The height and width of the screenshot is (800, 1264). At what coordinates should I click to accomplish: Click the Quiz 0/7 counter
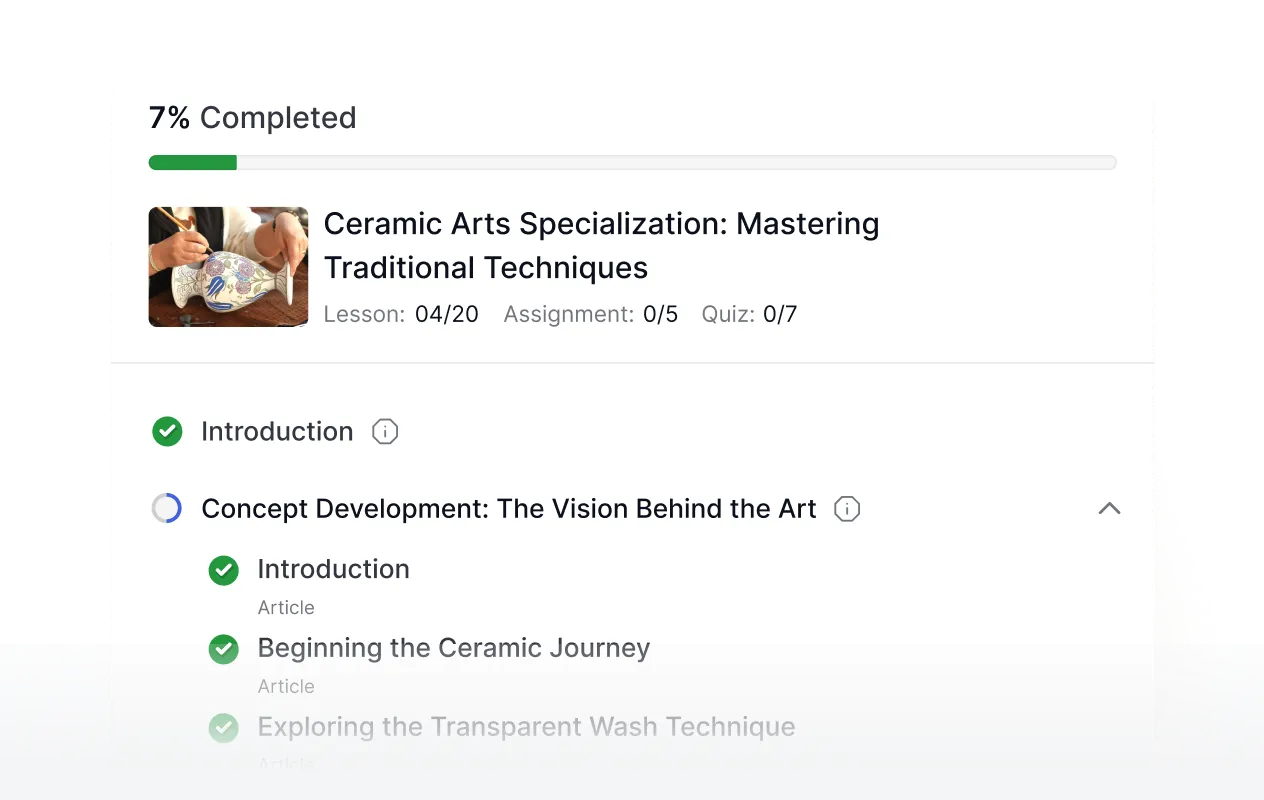pyautogui.click(x=749, y=314)
